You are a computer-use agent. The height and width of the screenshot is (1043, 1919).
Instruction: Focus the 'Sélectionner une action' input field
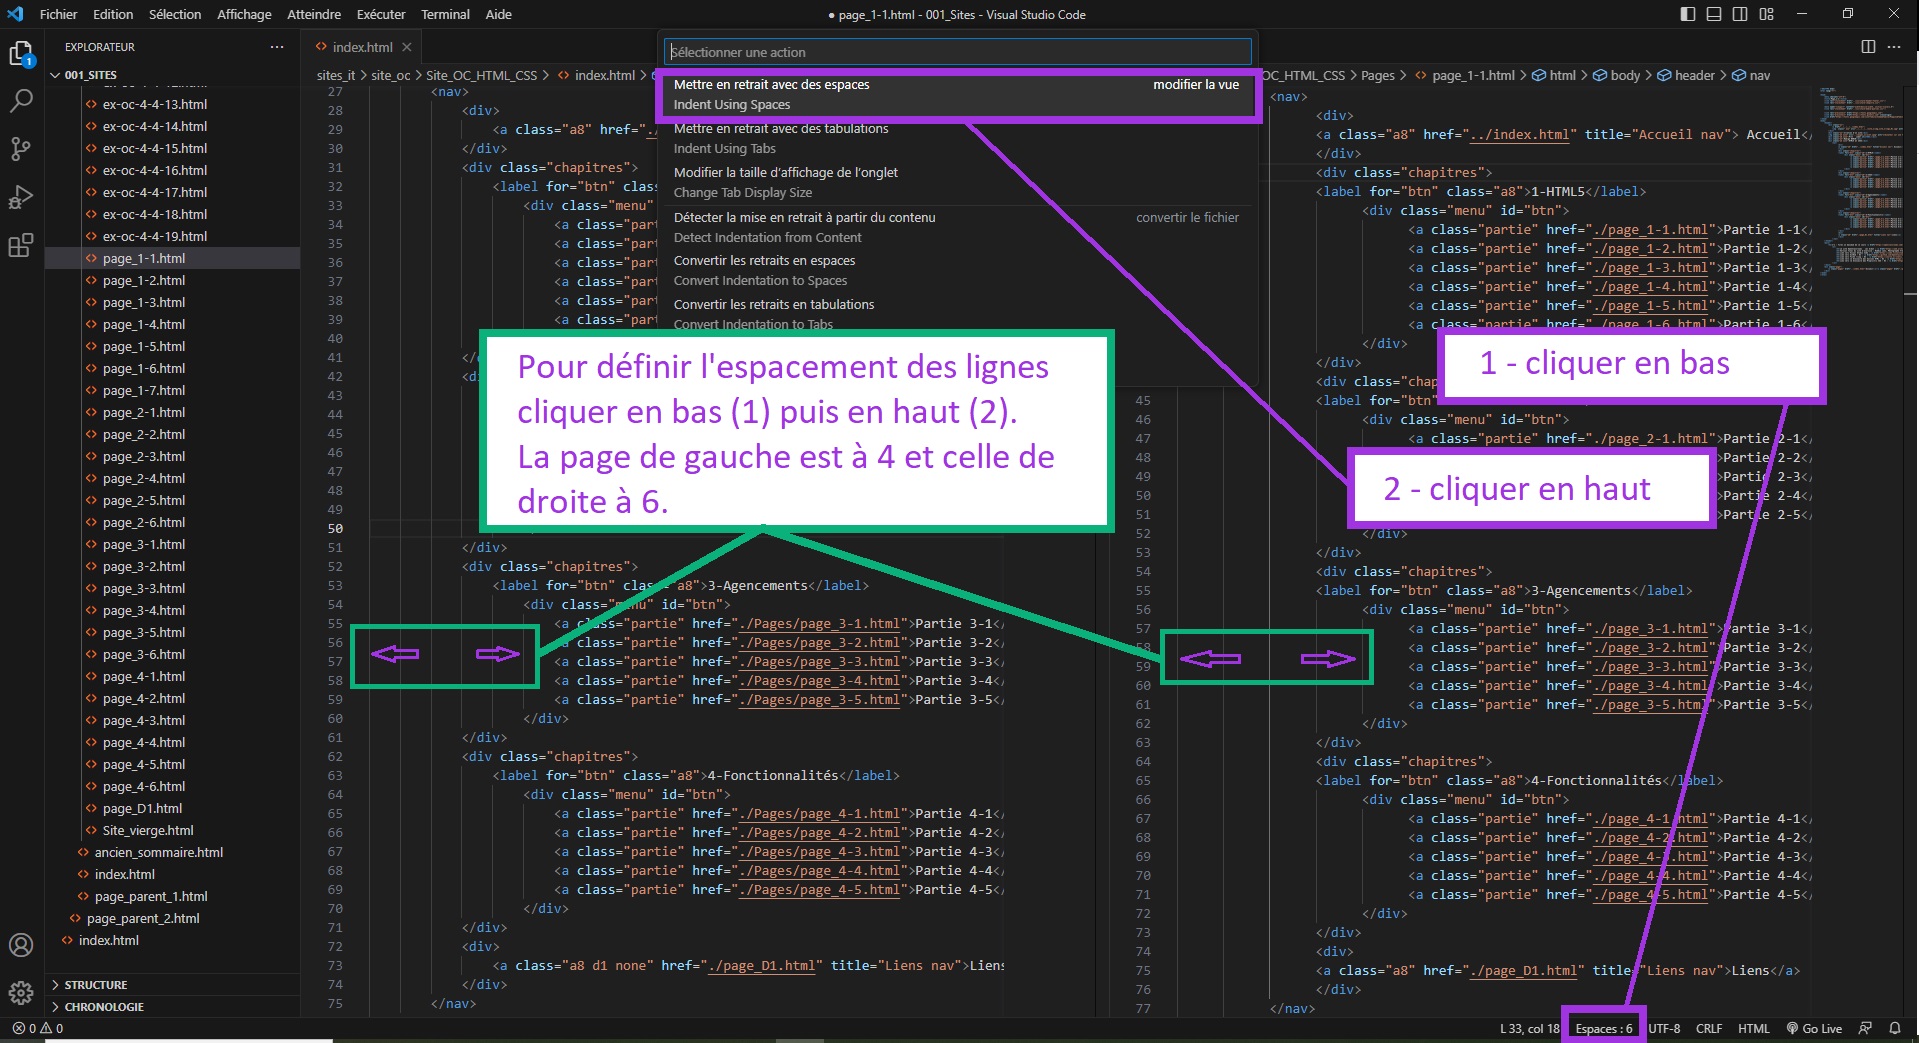[x=957, y=52]
